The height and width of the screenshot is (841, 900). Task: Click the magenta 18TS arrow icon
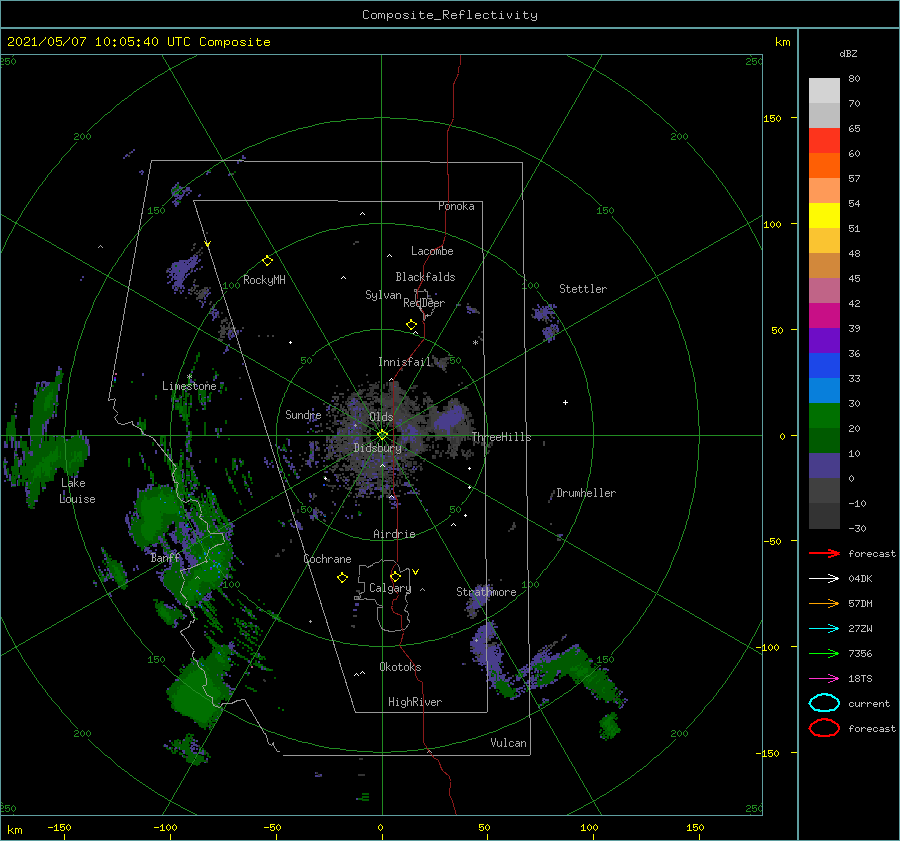tap(824, 679)
